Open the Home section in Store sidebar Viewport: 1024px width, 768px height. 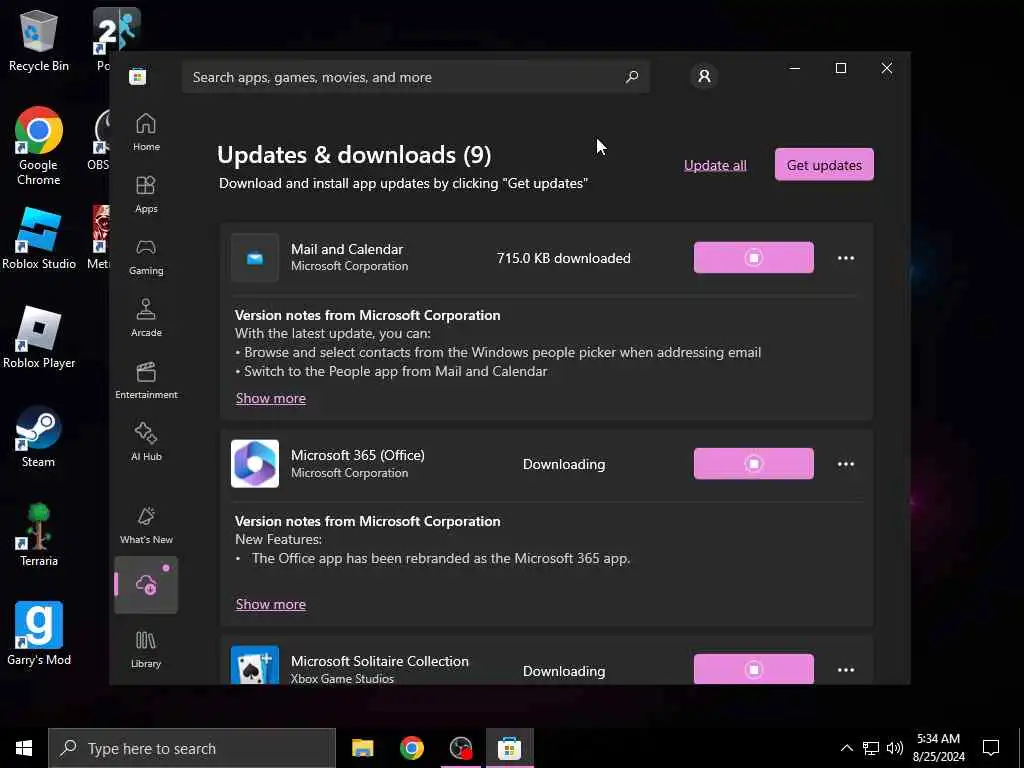click(x=146, y=132)
